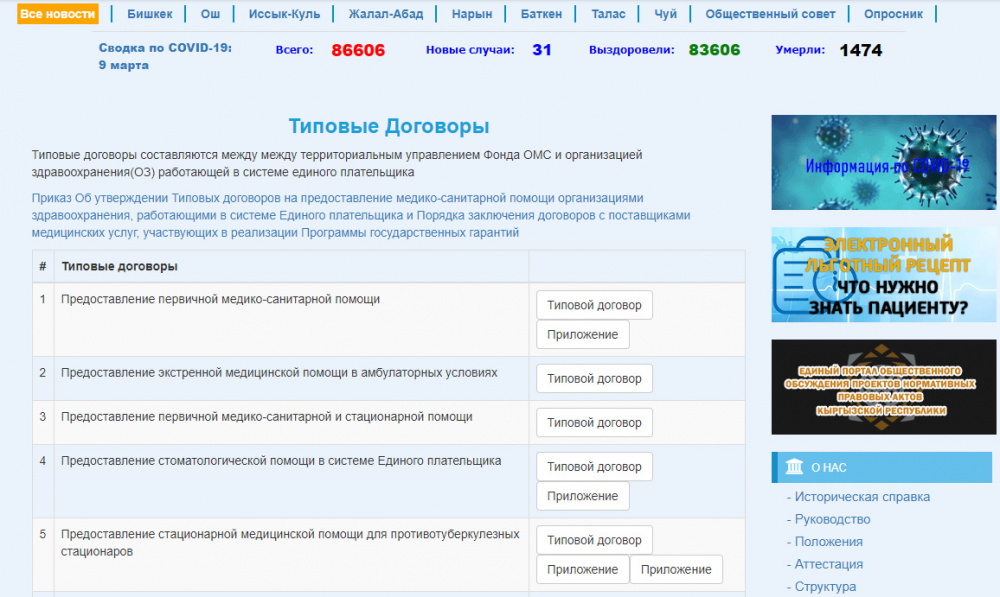Open the COVID-19 information banner

pos(883,163)
